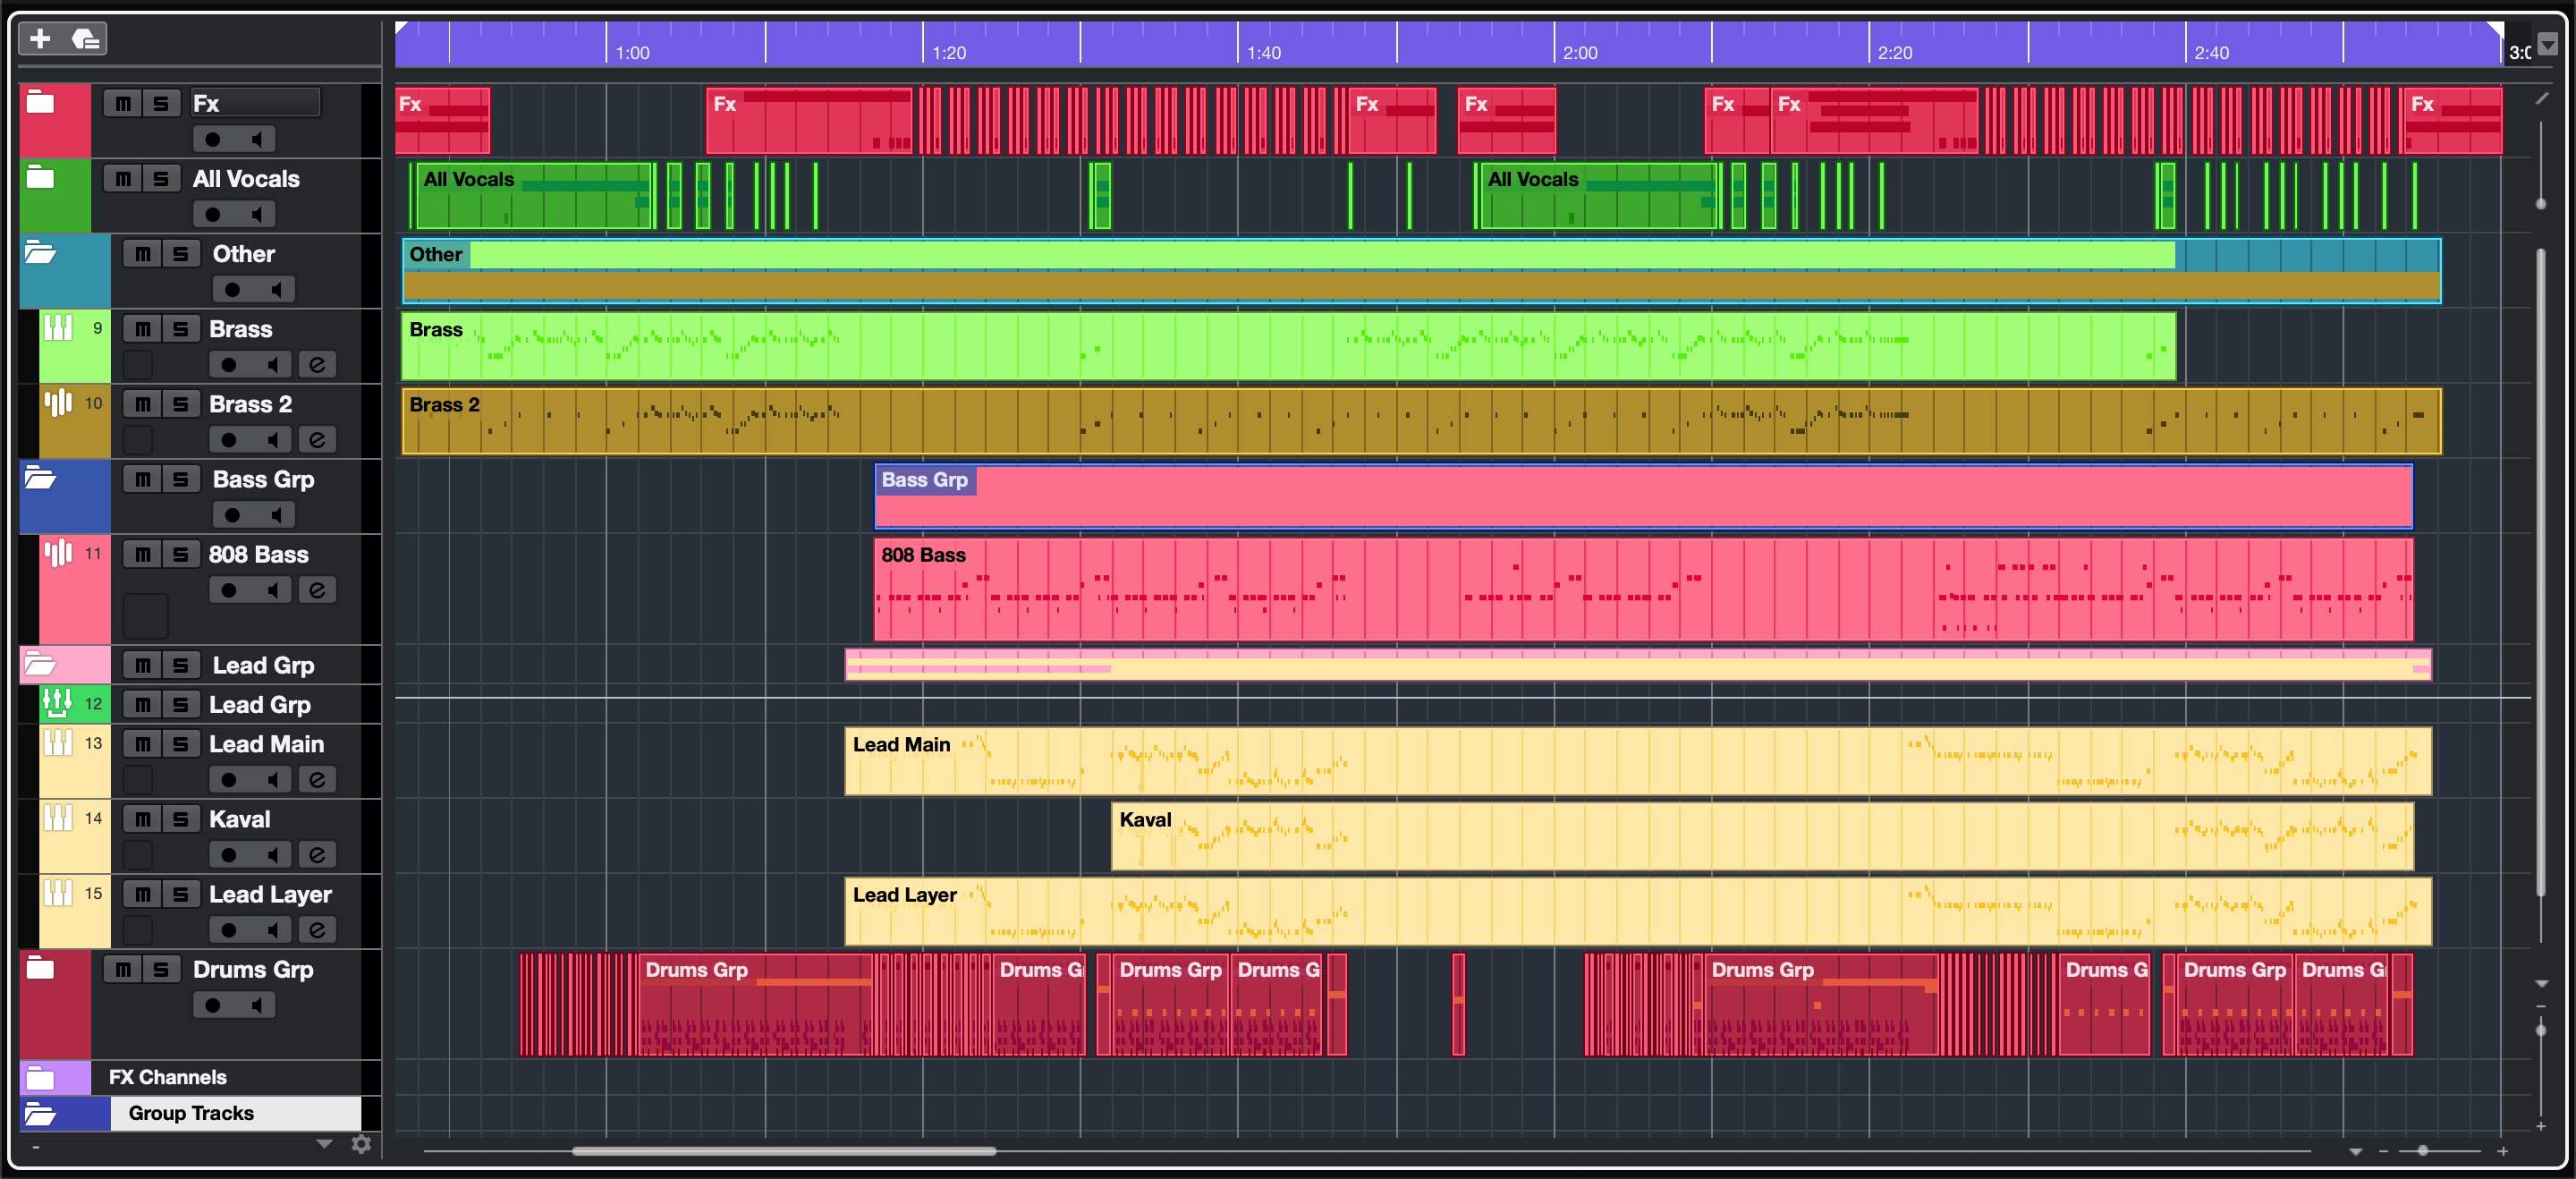Image resolution: width=2576 pixels, height=1179 pixels.
Task: Expand the Drums Grp folder track
Action: pyautogui.click(x=40, y=967)
